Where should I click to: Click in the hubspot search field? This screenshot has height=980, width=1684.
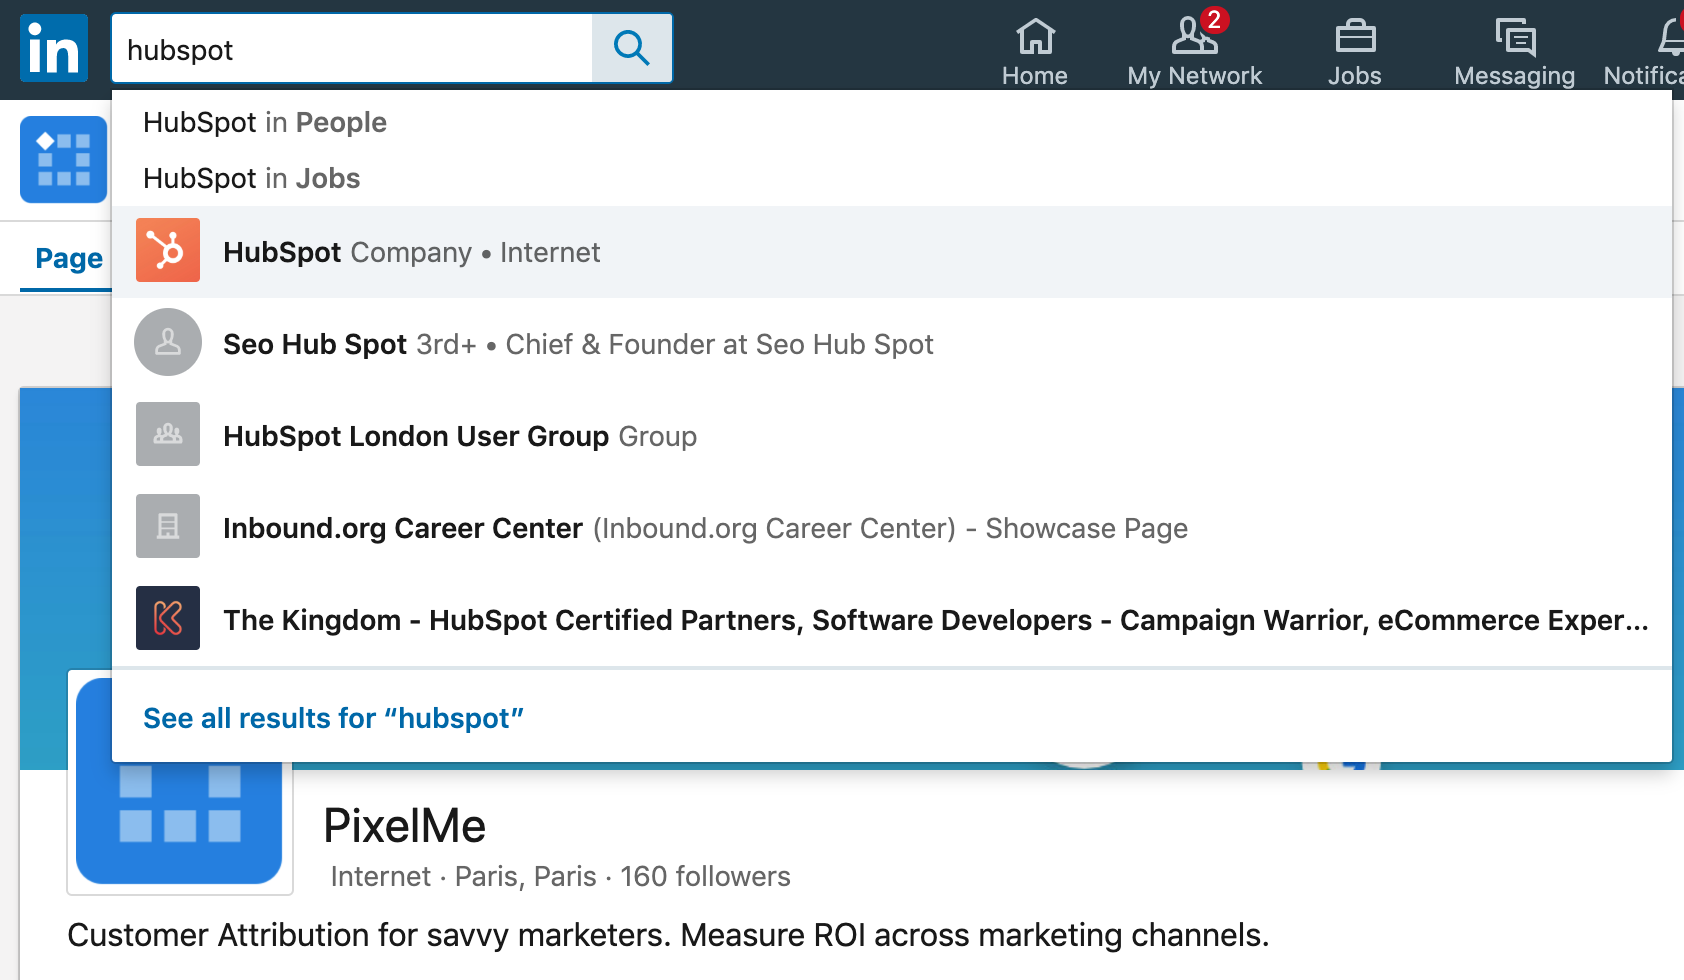(350, 49)
